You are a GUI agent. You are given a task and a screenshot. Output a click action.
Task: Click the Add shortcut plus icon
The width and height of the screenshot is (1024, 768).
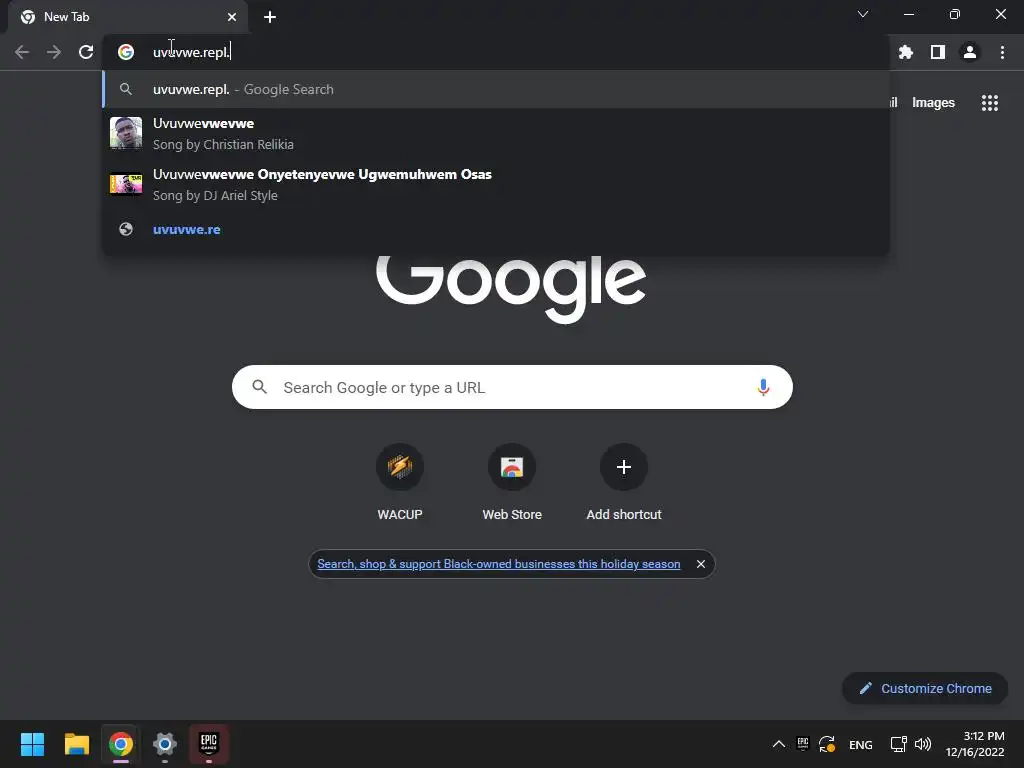click(624, 467)
